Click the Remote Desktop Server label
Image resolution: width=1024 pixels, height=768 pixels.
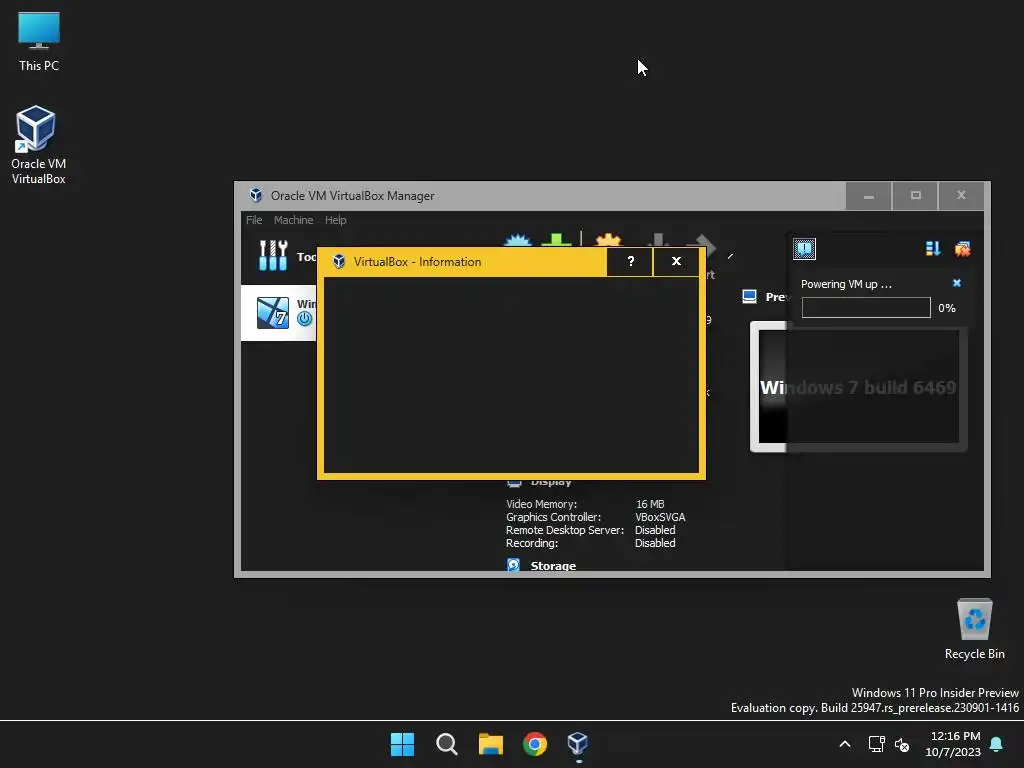(565, 530)
